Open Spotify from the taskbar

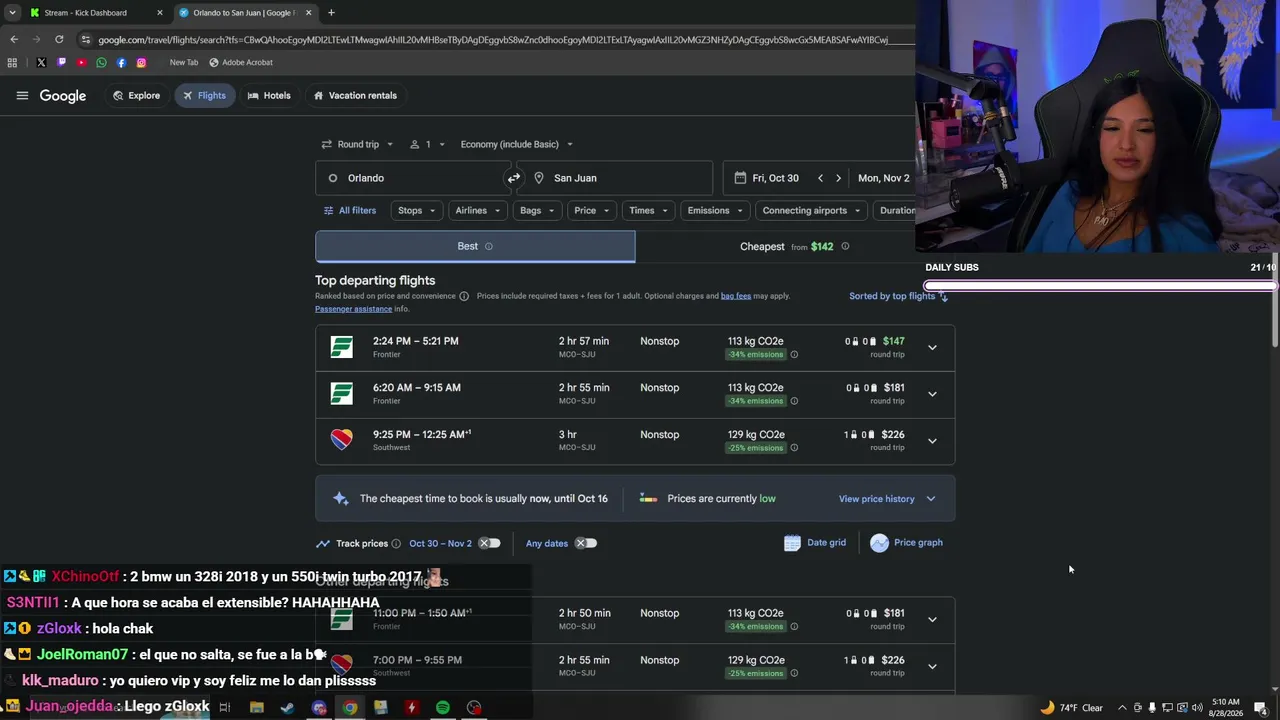click(442, 708)
